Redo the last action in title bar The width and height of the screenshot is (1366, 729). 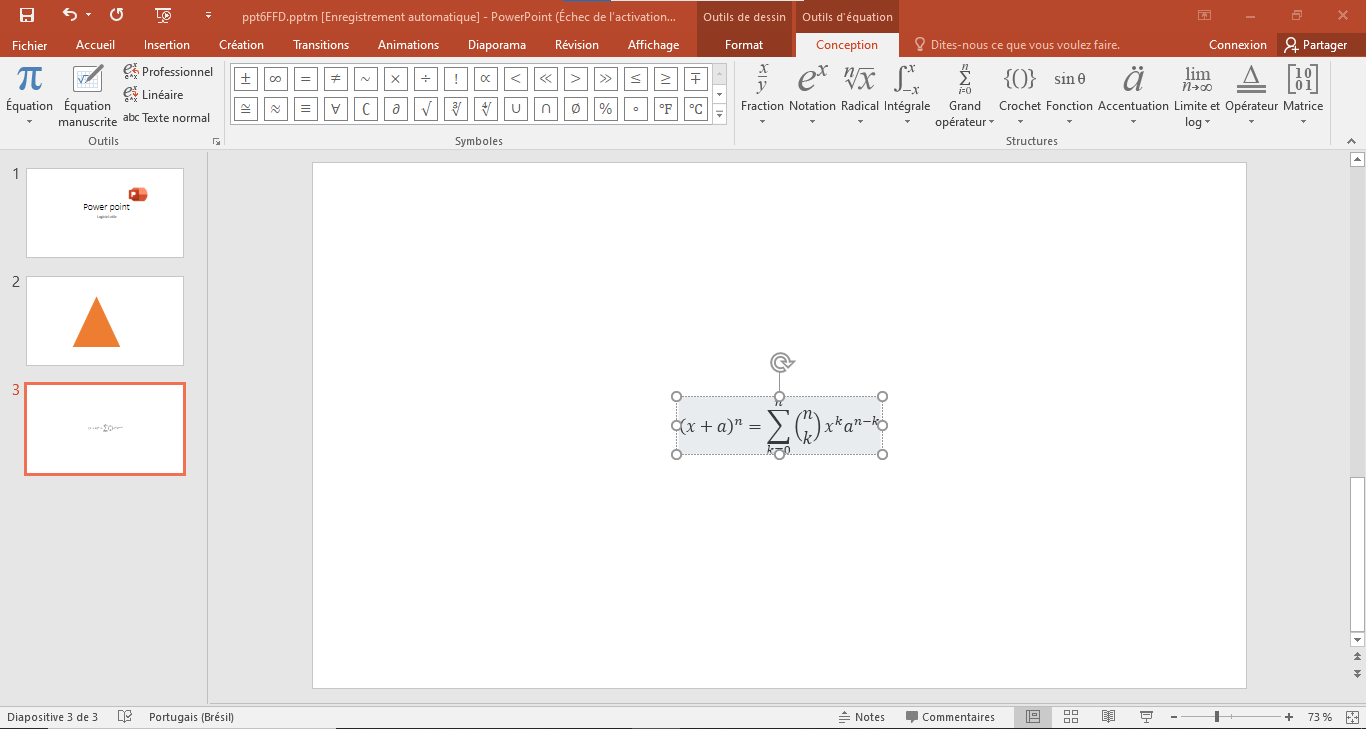[117, 15]
